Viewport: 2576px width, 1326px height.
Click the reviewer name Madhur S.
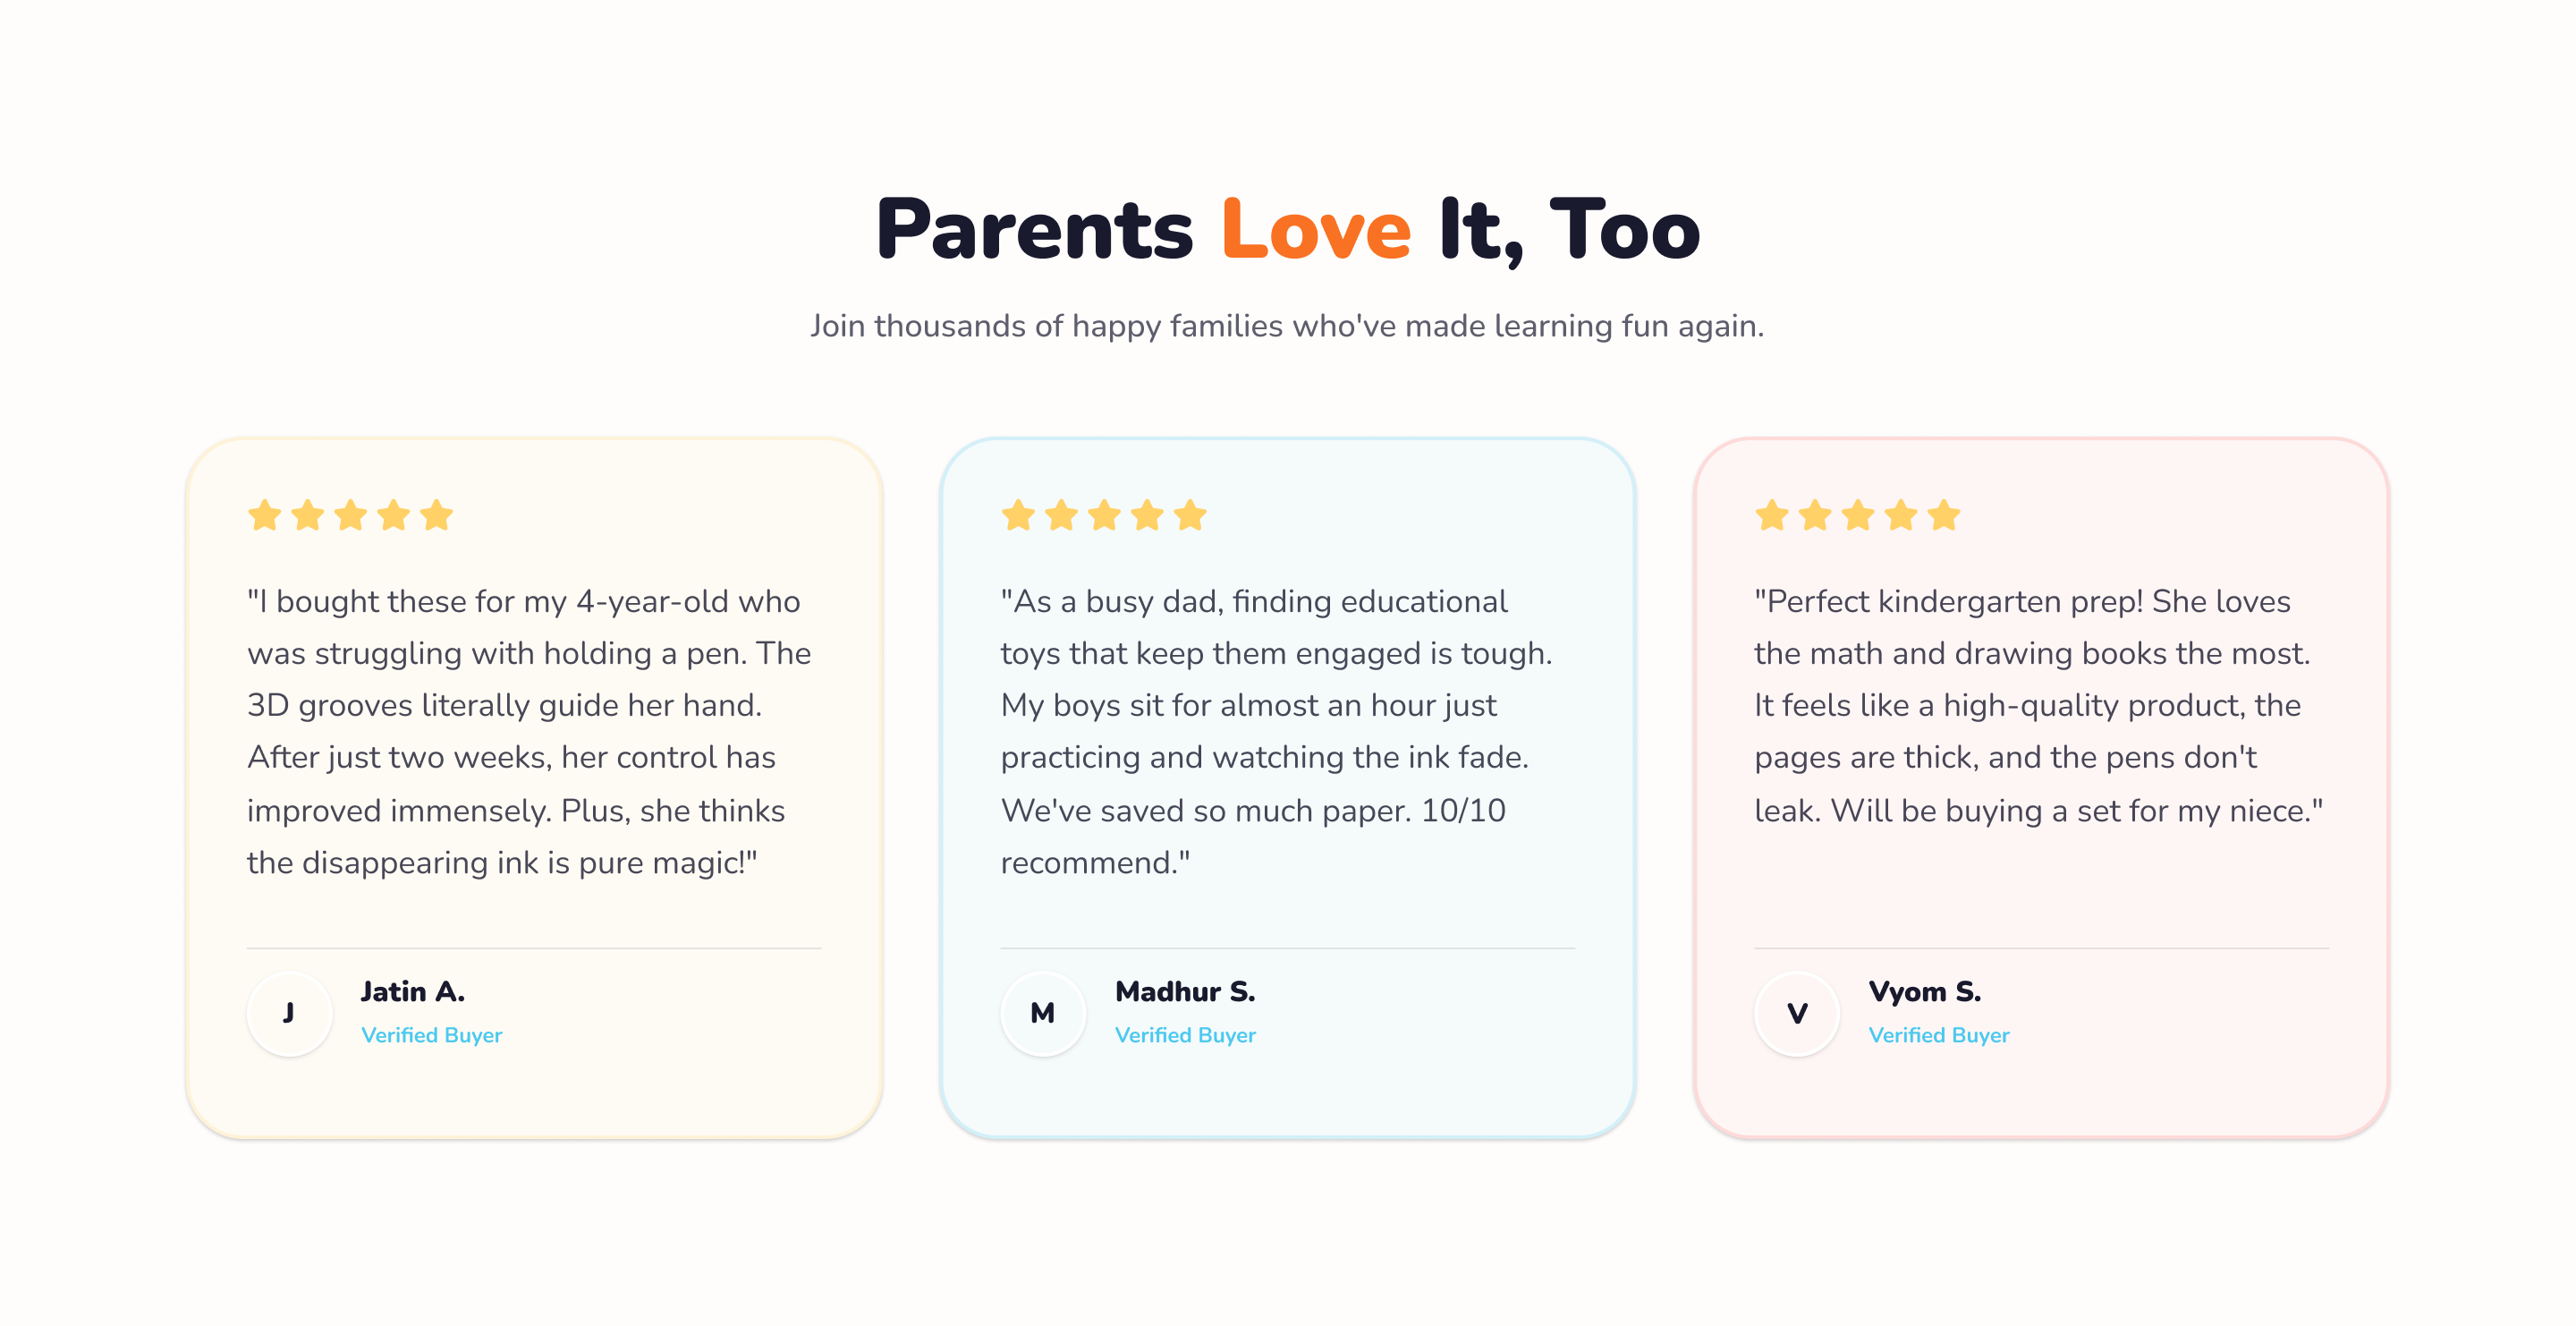pyautogui.click(x=1185, y=991)
